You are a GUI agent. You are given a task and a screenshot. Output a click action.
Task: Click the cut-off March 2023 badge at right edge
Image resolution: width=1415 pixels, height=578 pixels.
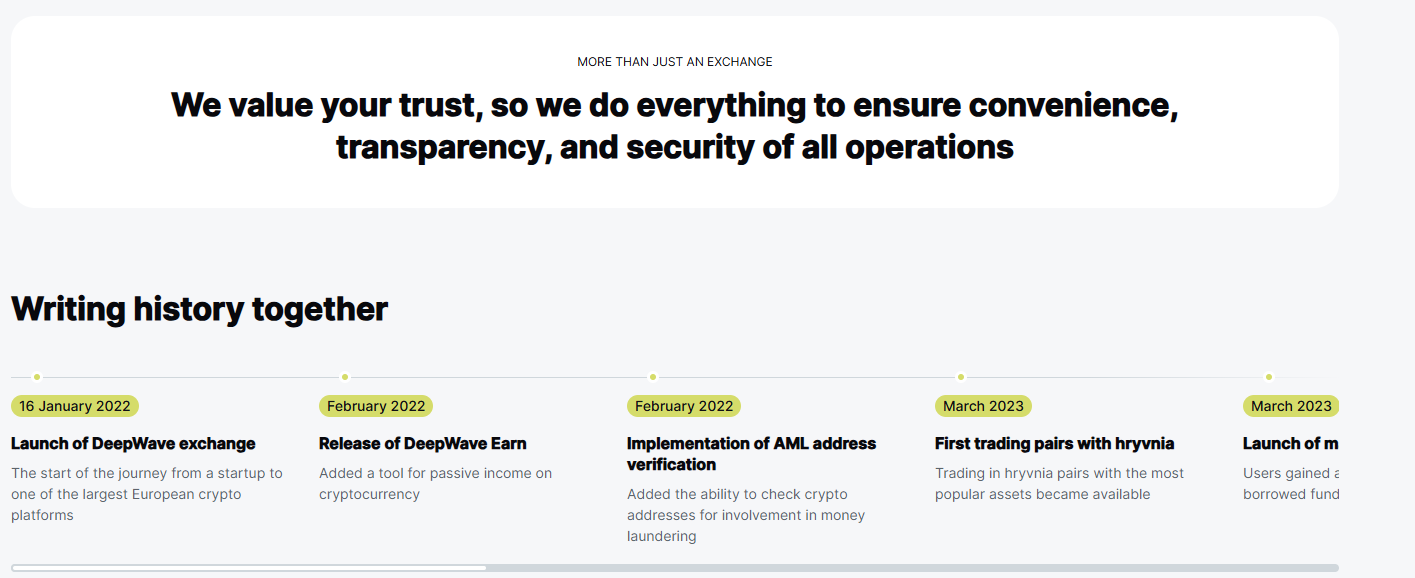pos(1290,406)
